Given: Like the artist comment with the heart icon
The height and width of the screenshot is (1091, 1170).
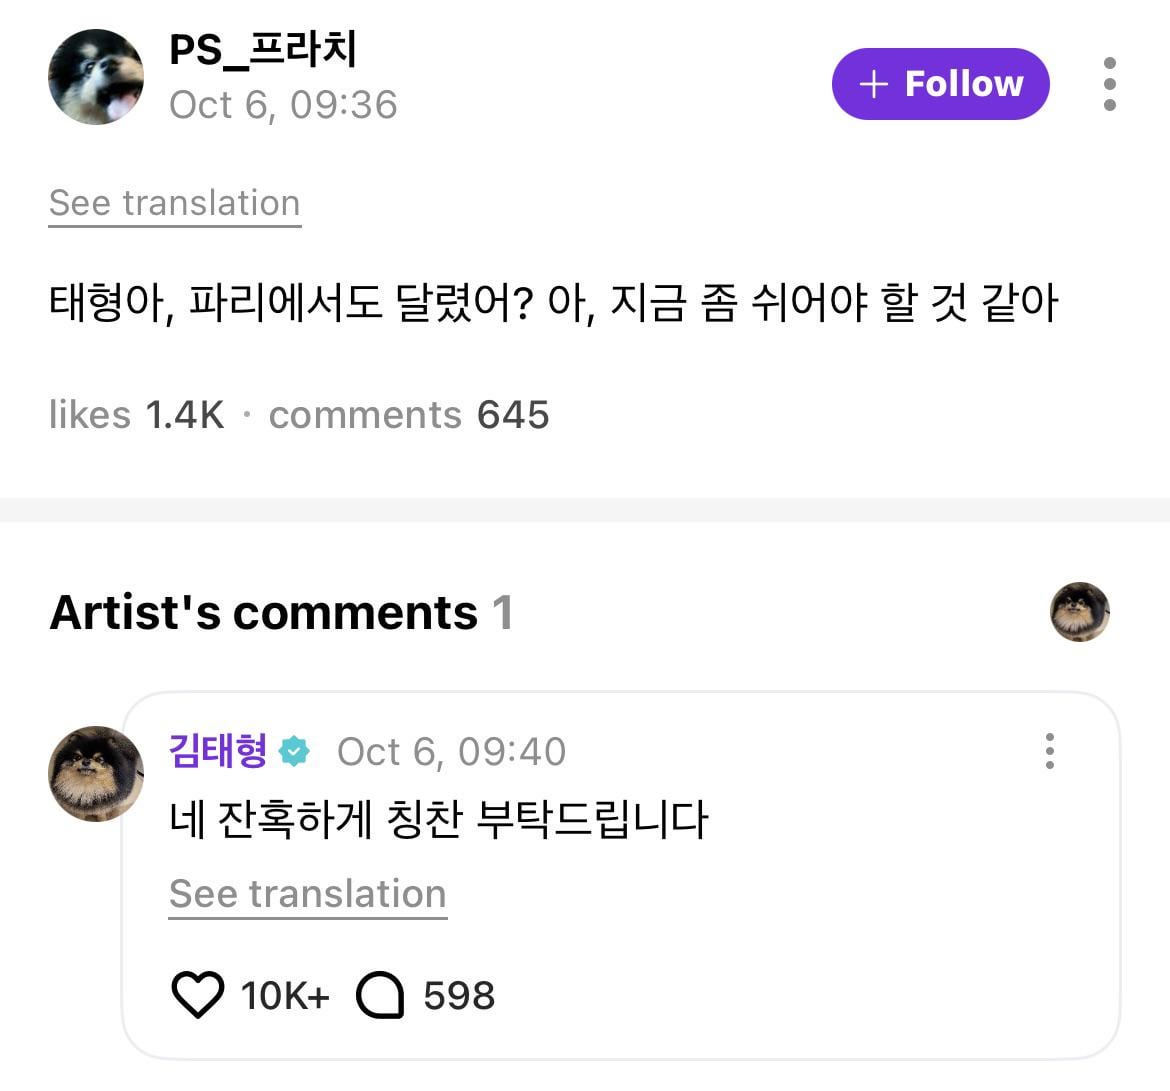Looking at the screenshot, I should click(x=197, y=995).
